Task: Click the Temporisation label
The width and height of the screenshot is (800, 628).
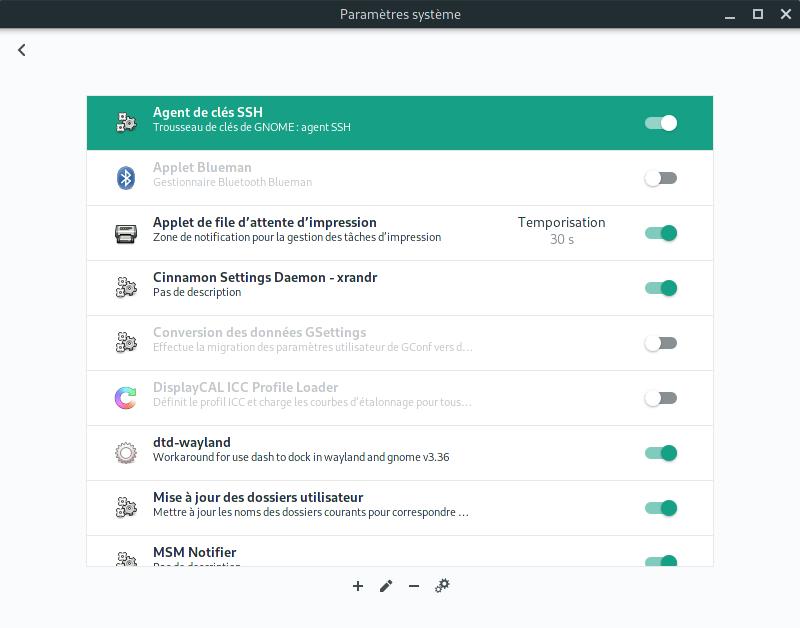Action: coord(561,222)
